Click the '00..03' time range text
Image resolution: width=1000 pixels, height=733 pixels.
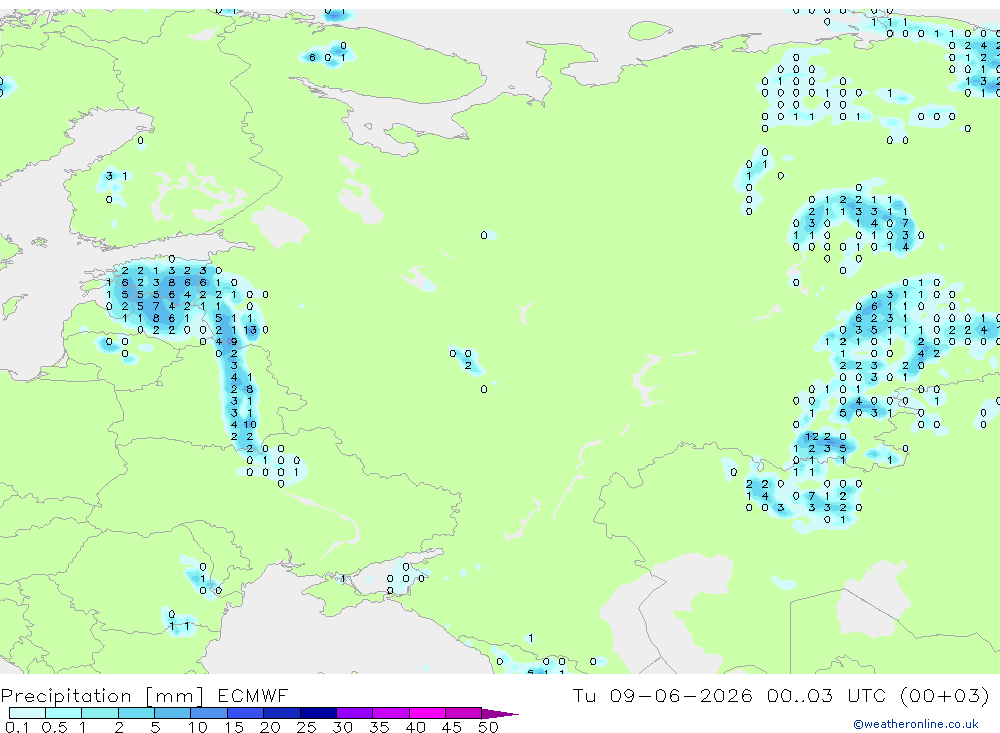coord(800,695)
